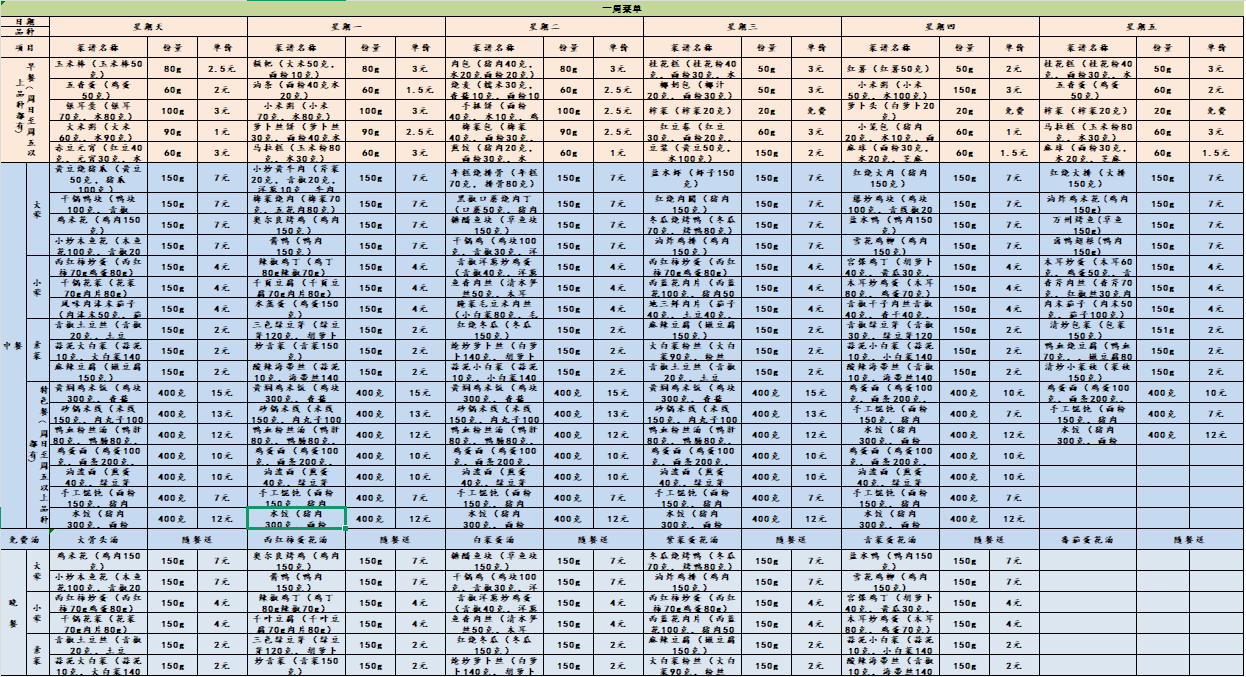Click the 红薯 breakfast cell under 星期四
Viewport: 1246px width, 677px height.
click(x=891, y=68)
